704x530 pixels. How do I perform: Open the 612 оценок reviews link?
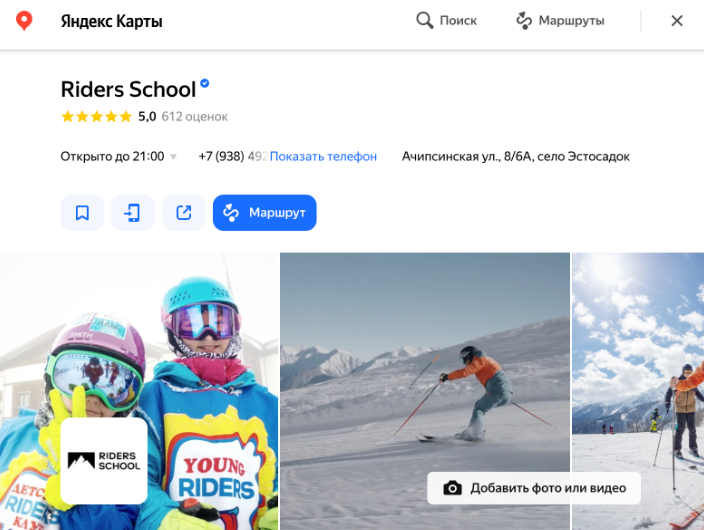click(194, 117)
